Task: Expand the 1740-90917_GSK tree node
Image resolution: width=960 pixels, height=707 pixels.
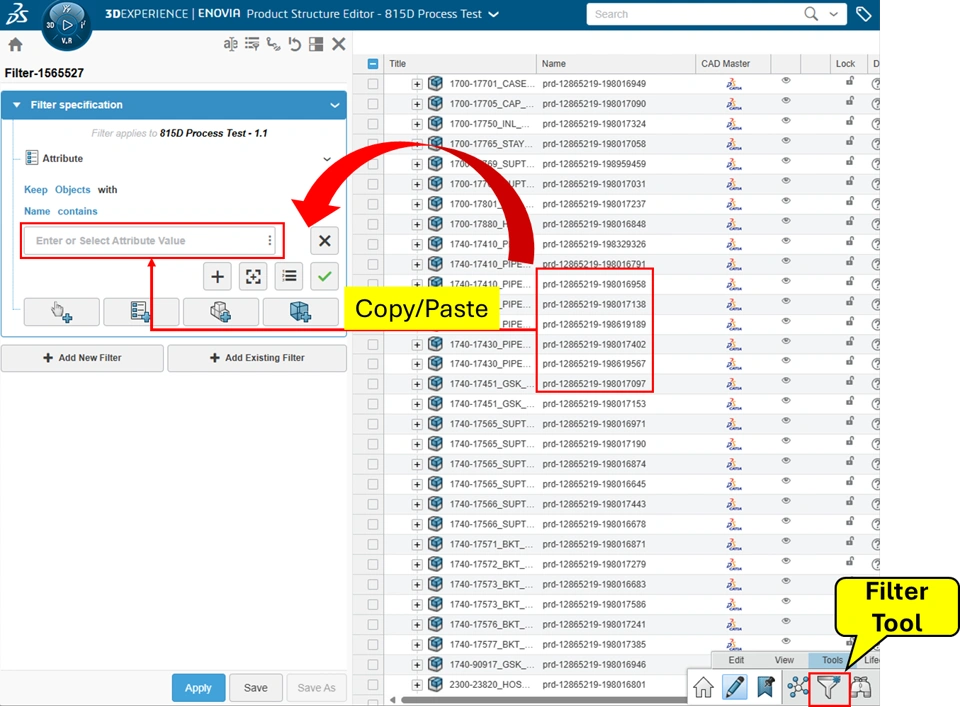Action: [x=417, y=665]
